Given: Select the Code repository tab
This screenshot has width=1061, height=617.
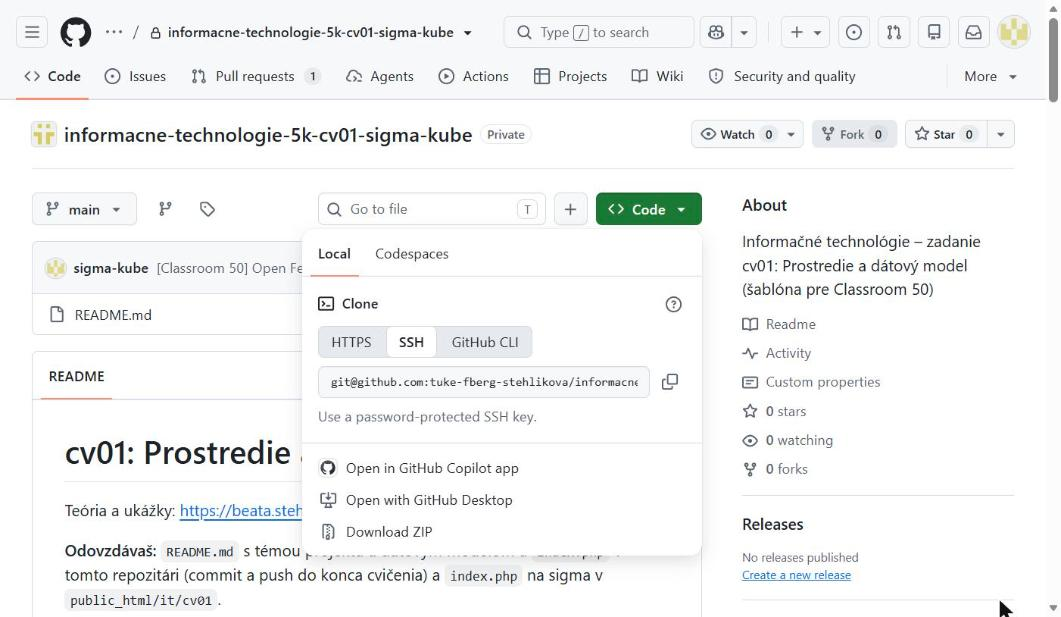Looking at the screenshot, I should pos(53,76).
